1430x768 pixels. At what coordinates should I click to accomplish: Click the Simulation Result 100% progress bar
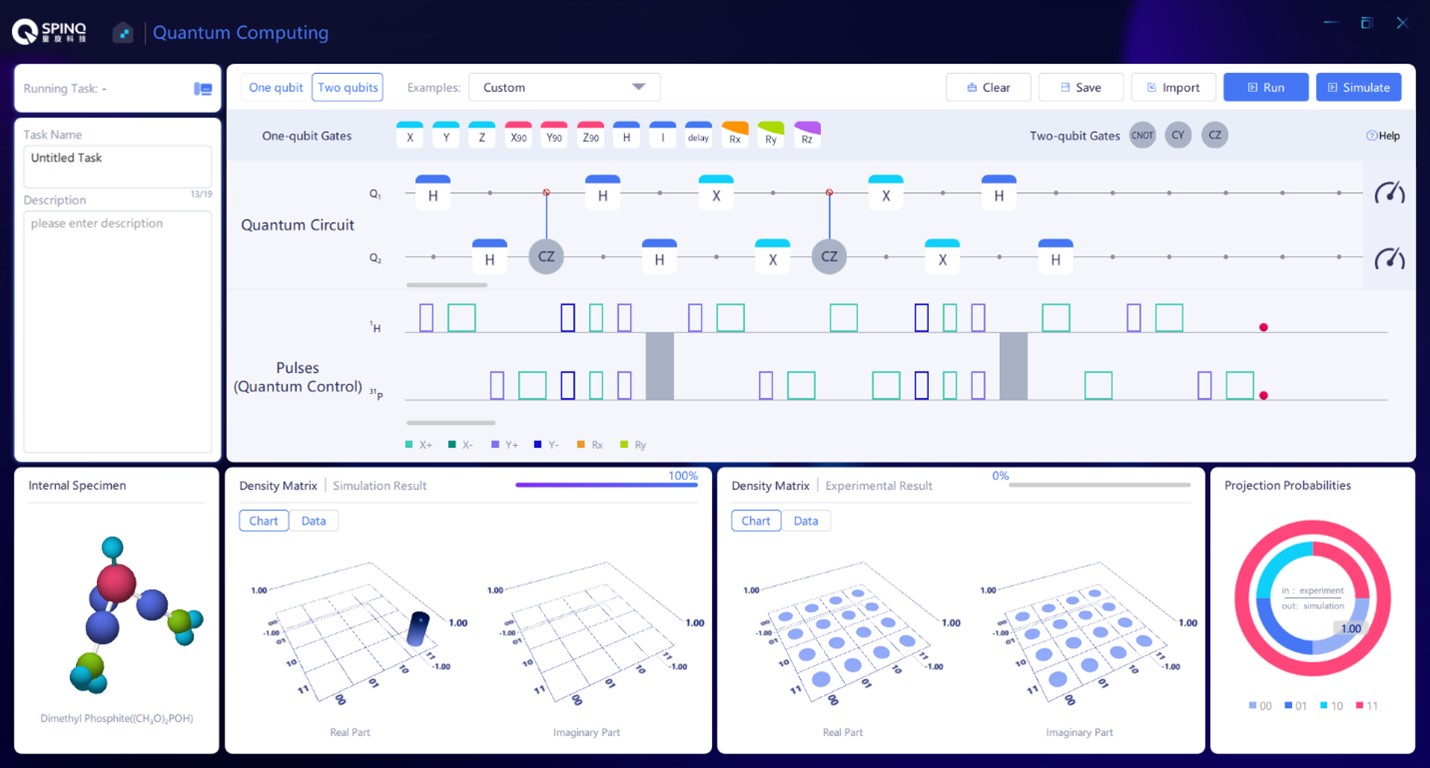coord(607,485)
